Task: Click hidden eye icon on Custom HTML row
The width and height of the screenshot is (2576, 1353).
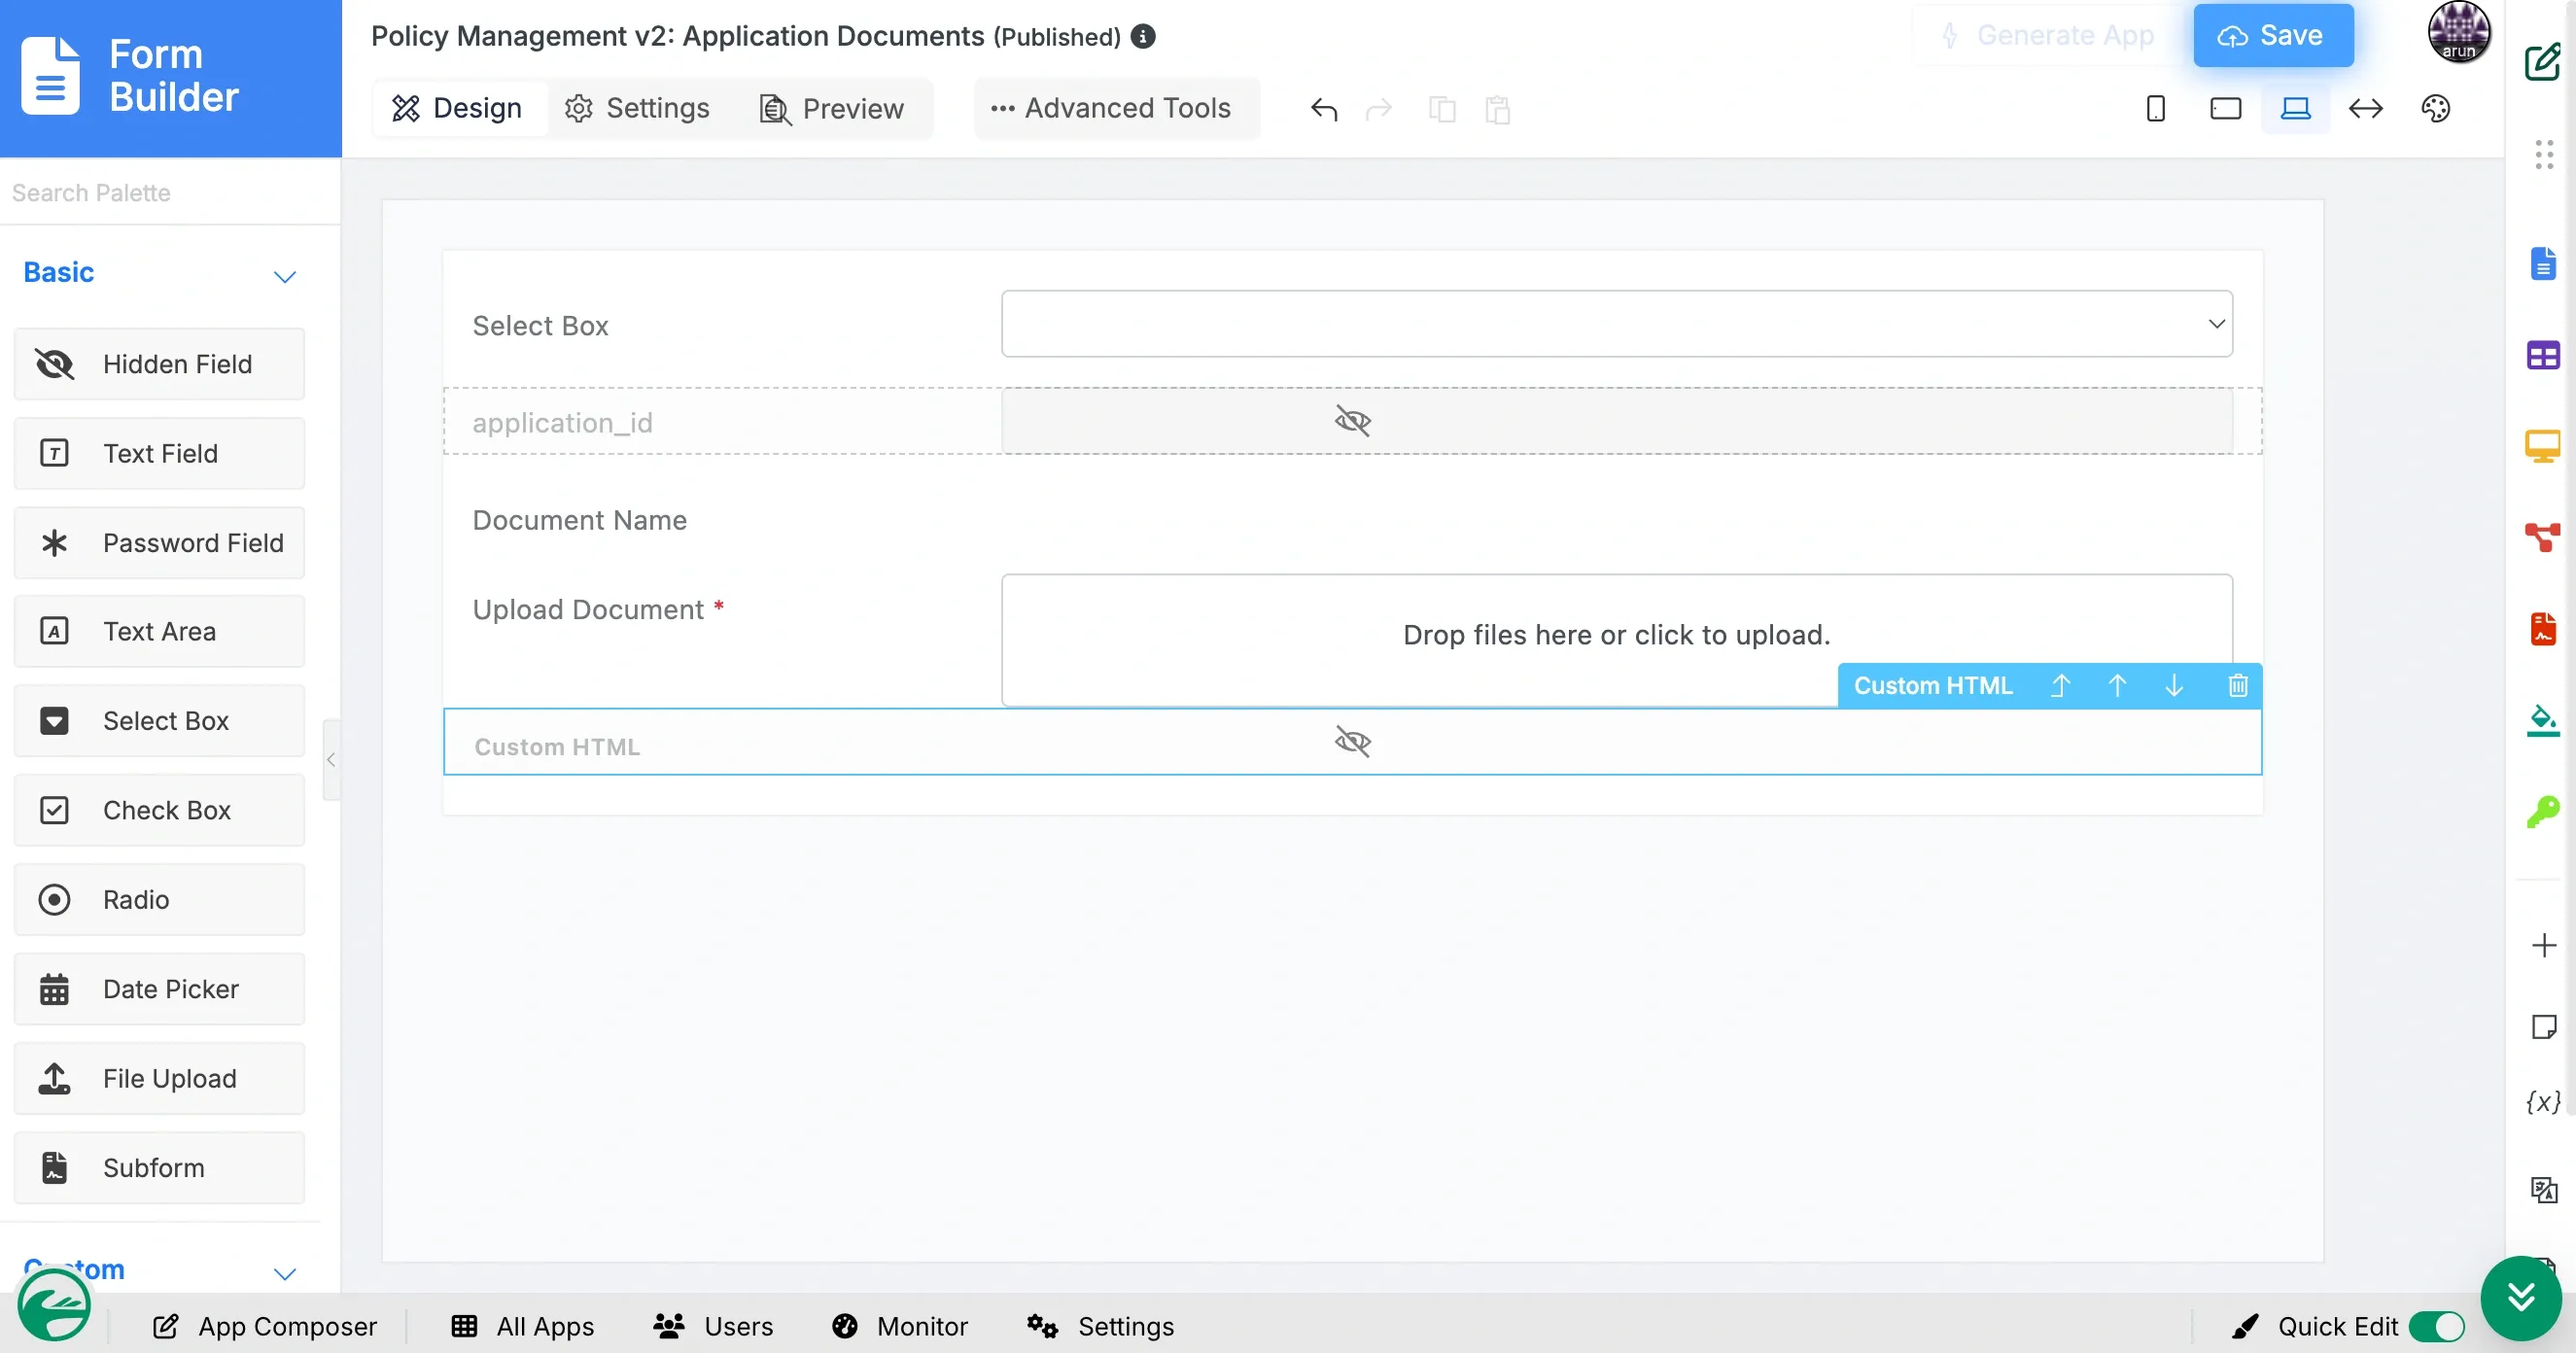Action: (x=1352, y=742)
